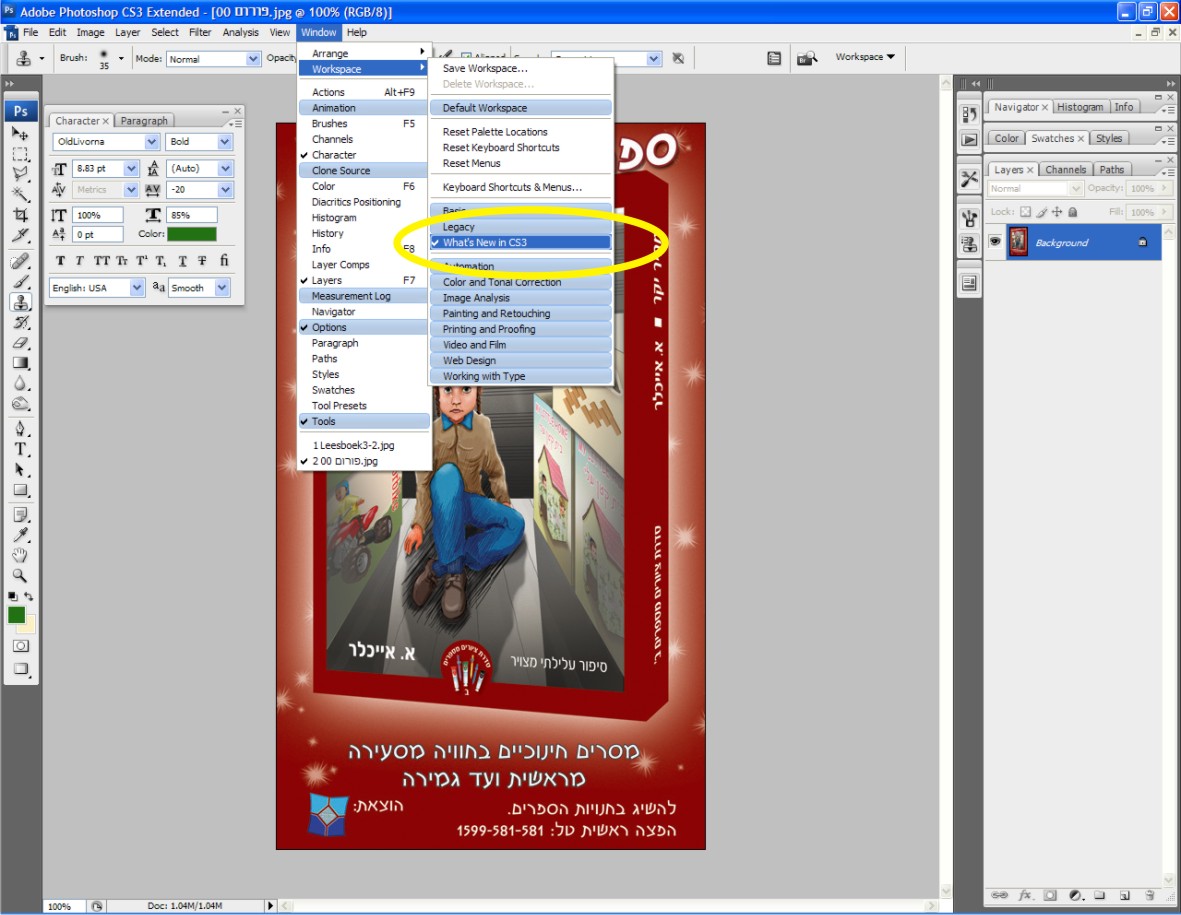Toggle Strikethrough in Character panel
This screenshot has height=915, width=1181.
[x=202, y=261]
